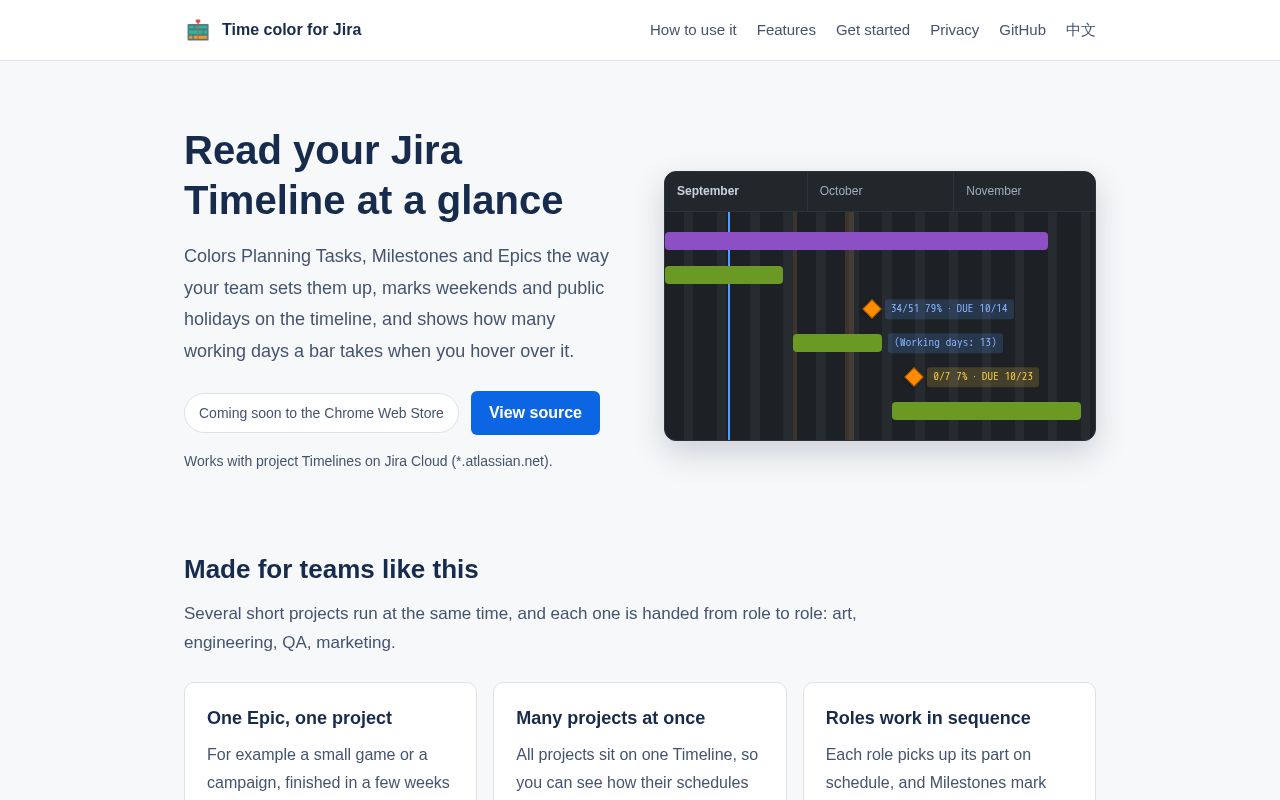The width and height of the screenshot is (1280, 800).
Task: Open the Privacy nav link
Action: point(954,30)
